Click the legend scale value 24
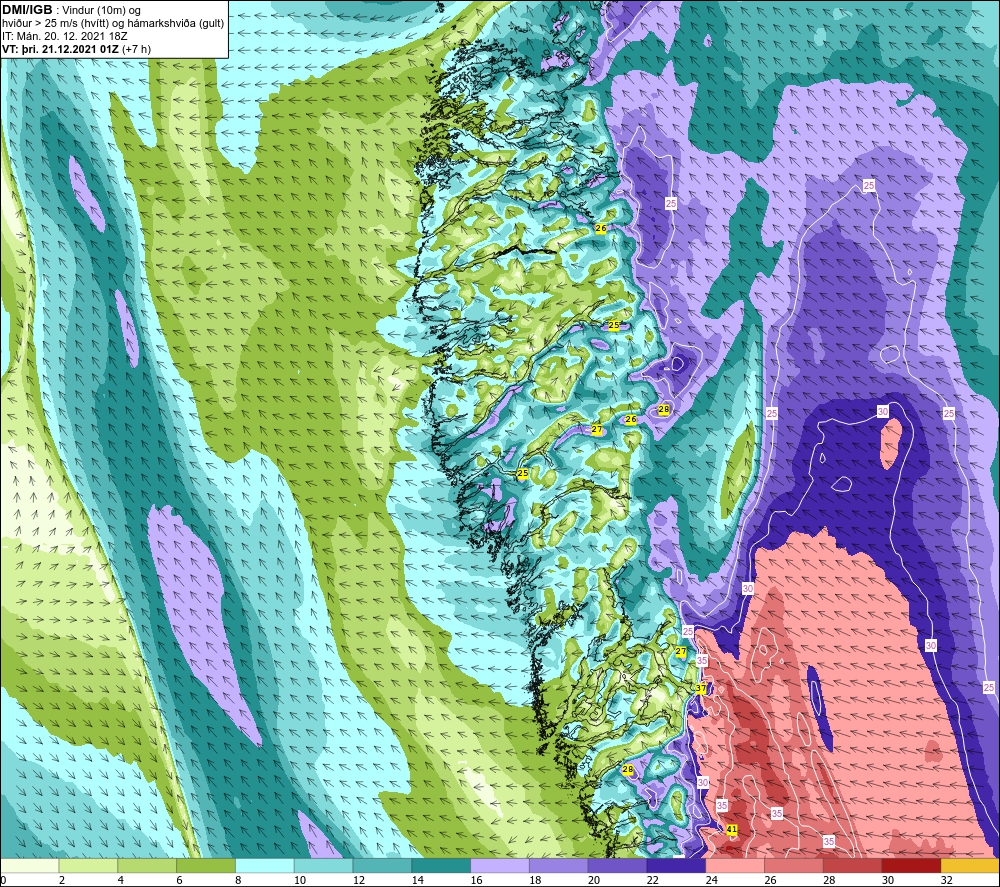 click(x=711, y=881)
